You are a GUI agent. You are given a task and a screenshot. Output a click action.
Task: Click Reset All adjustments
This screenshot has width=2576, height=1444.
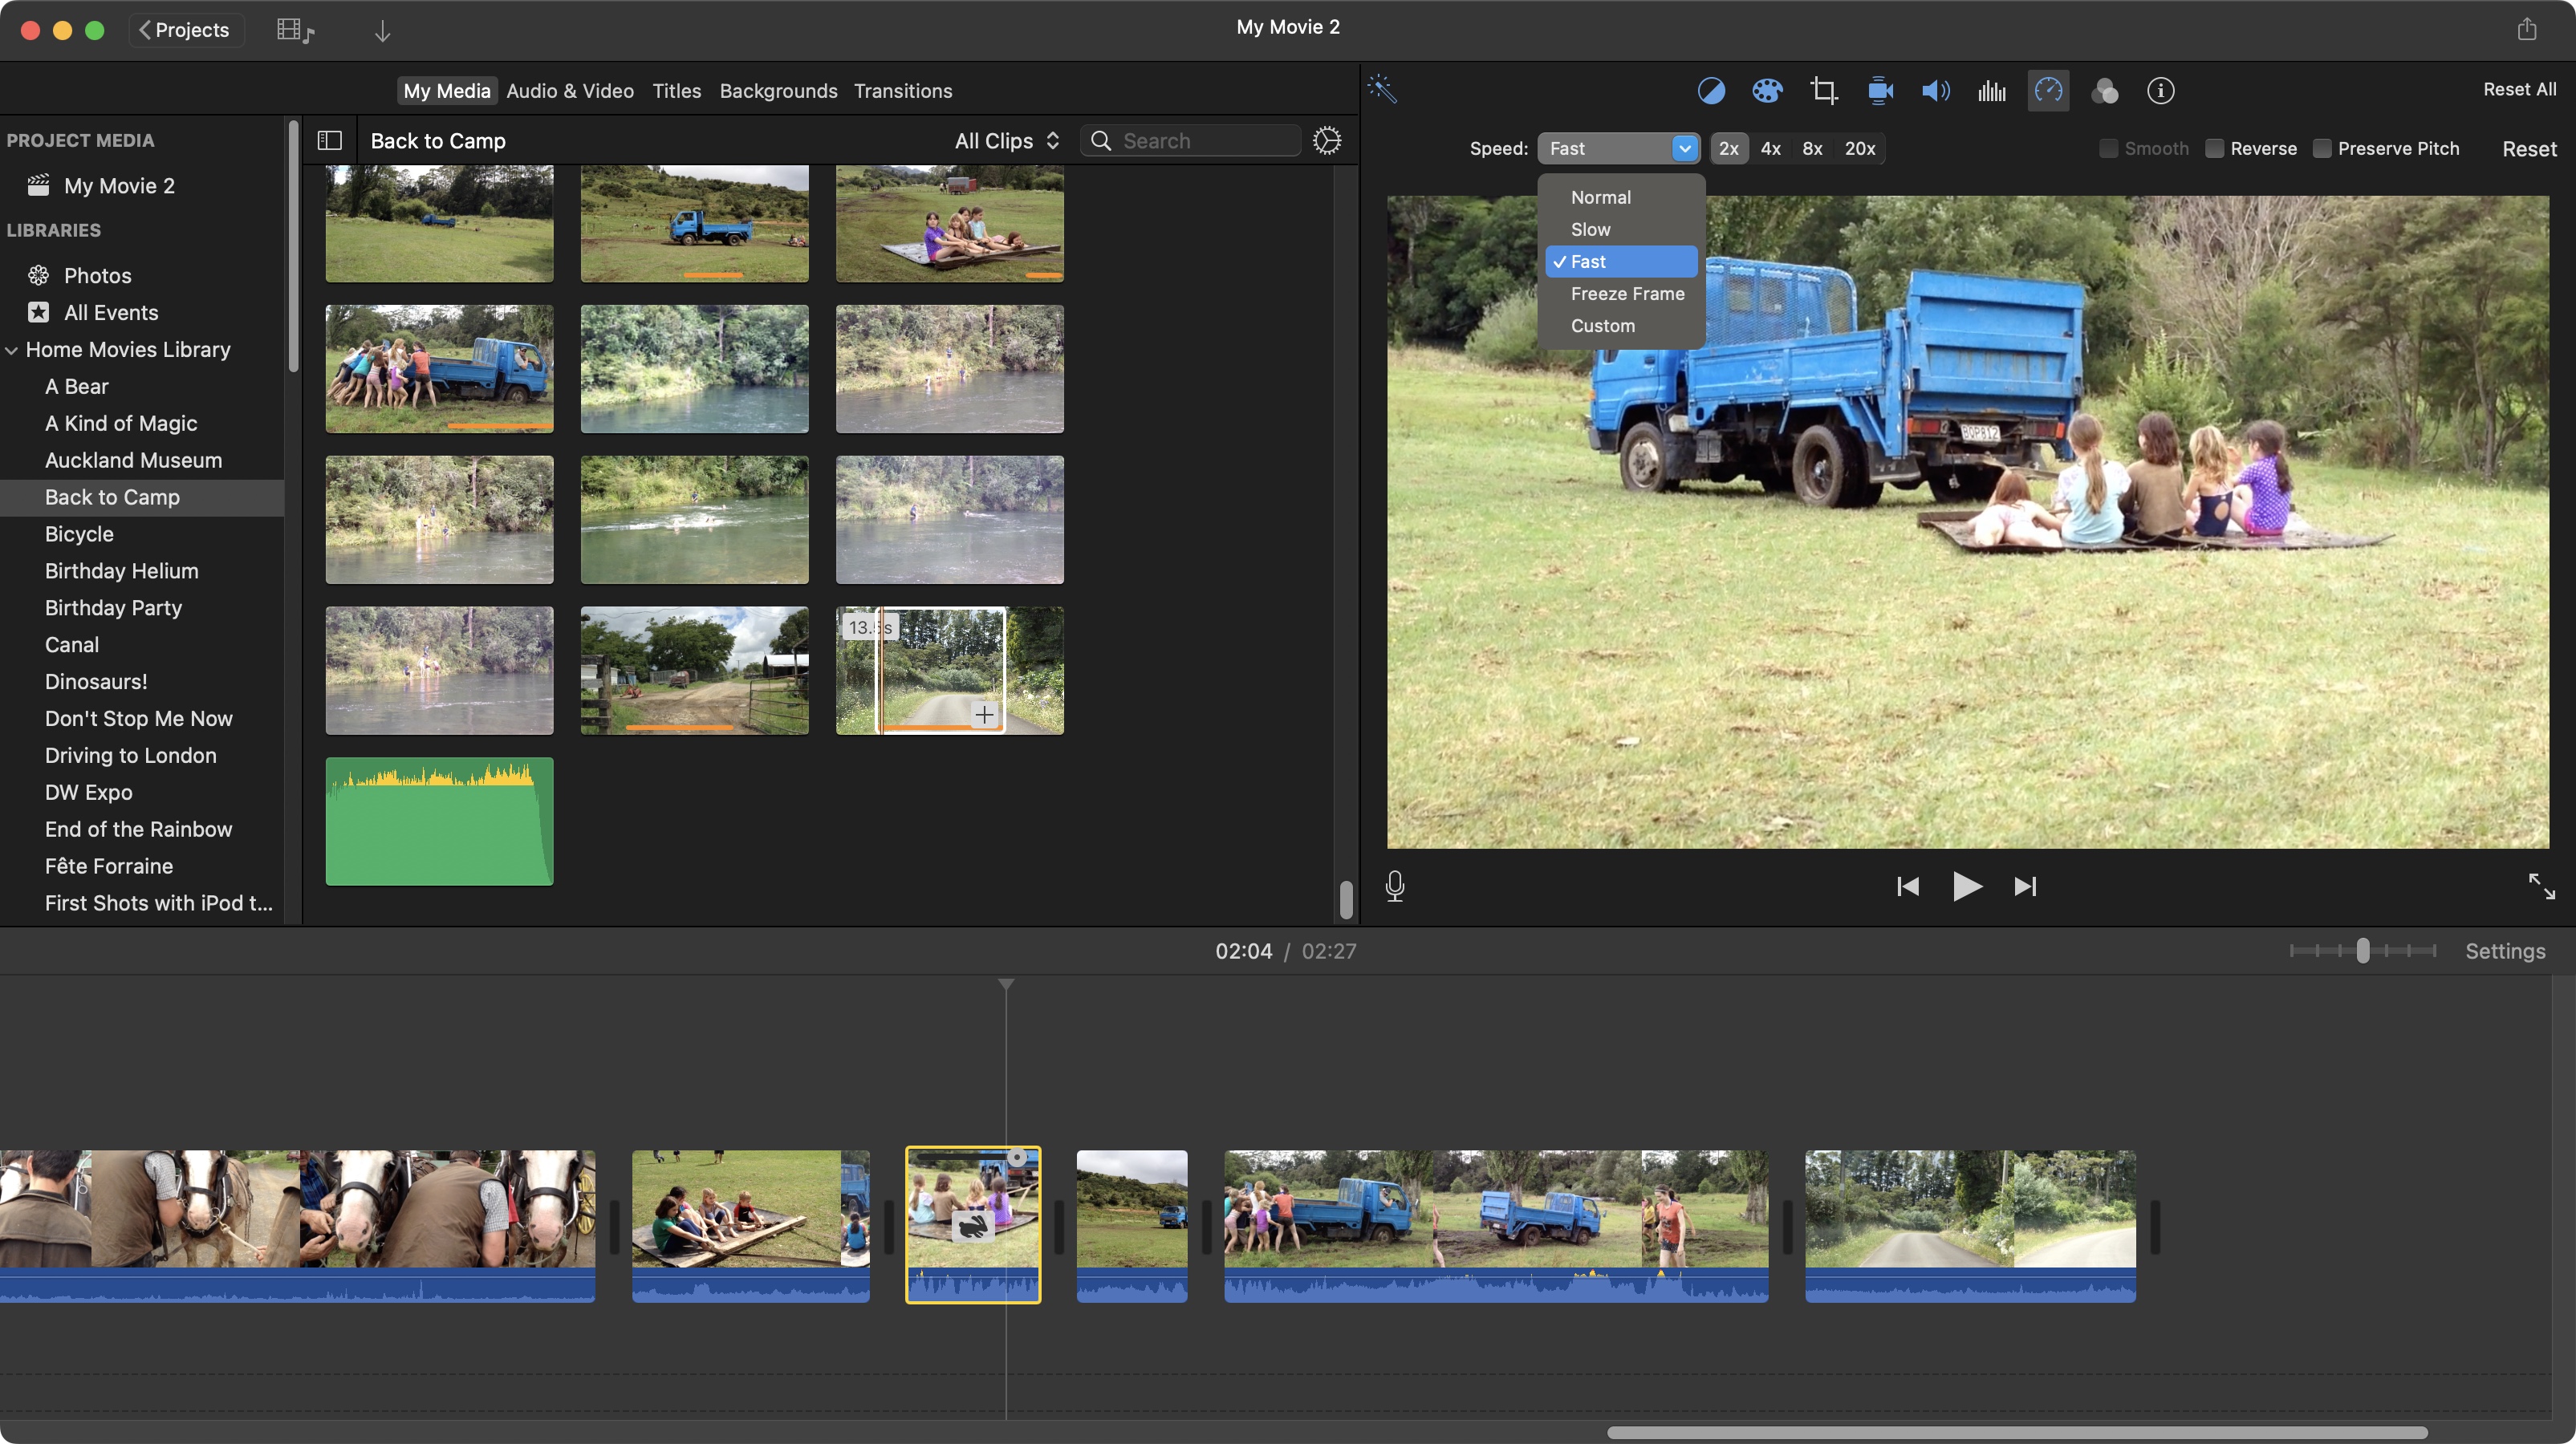pos(2519,89)
